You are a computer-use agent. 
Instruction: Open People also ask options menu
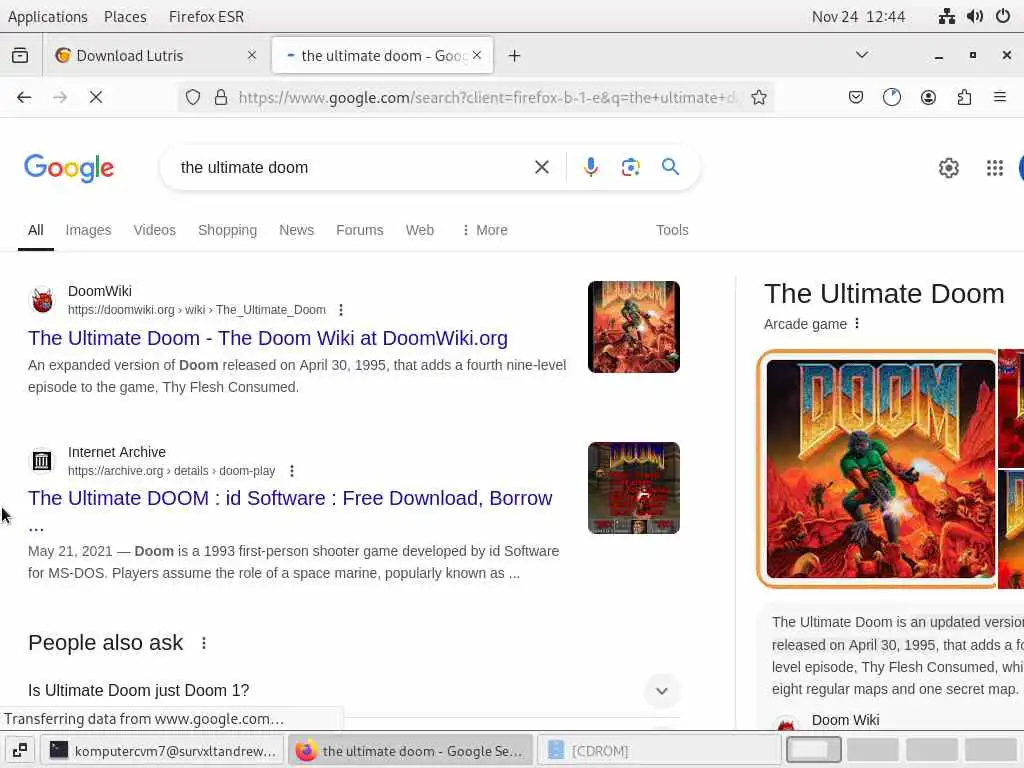tap(204, 643)
